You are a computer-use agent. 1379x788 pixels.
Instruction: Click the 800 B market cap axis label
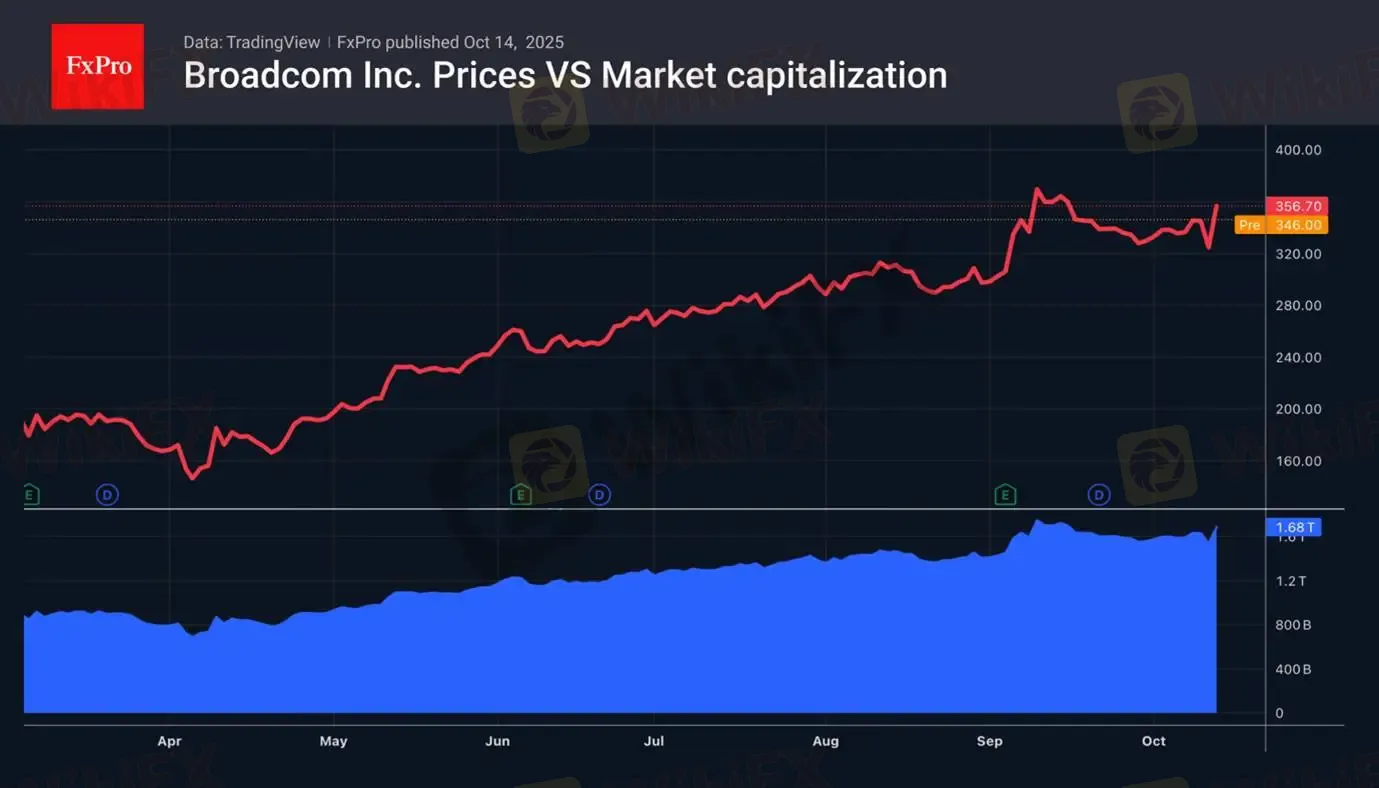[x=1293, y=625]
